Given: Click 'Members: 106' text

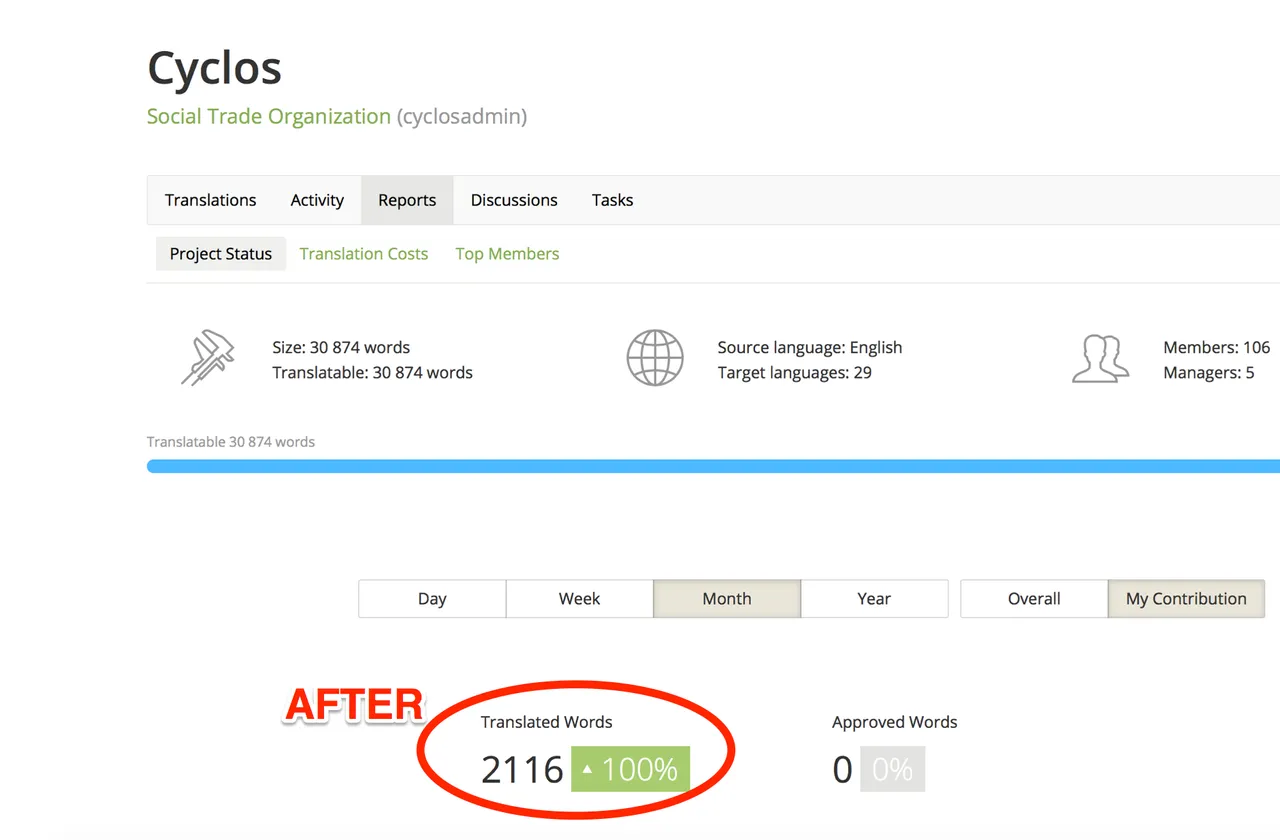Looking at the screenshot, I should 1216,347.
